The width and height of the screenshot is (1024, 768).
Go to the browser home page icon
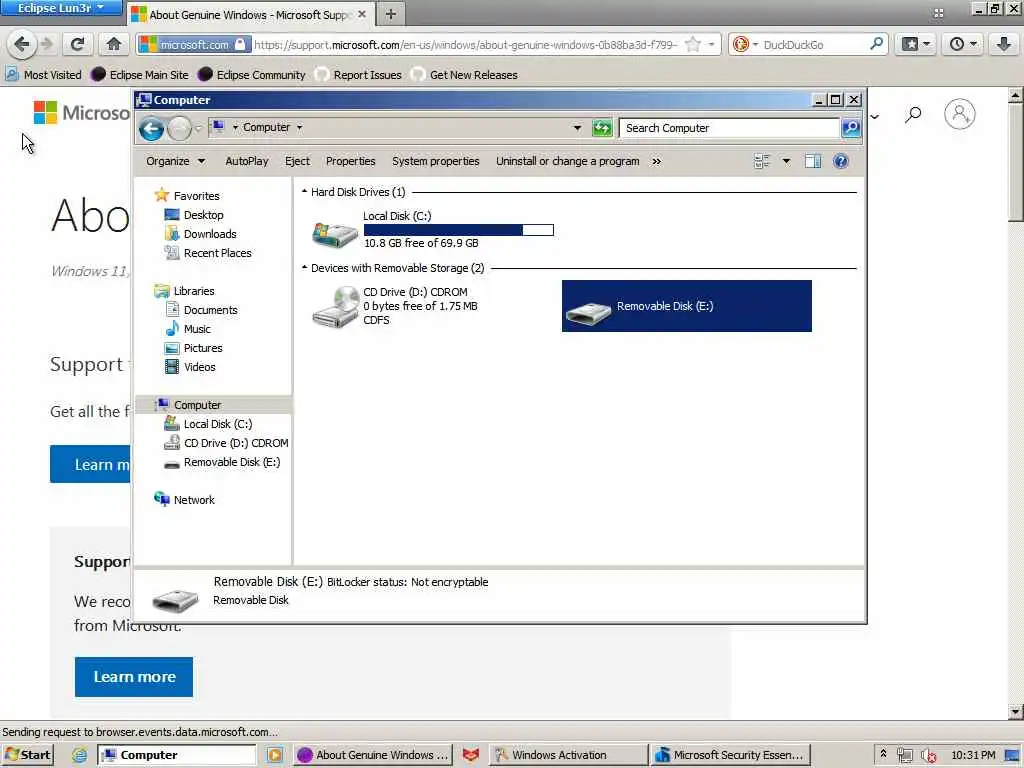(x=114, y=44)
